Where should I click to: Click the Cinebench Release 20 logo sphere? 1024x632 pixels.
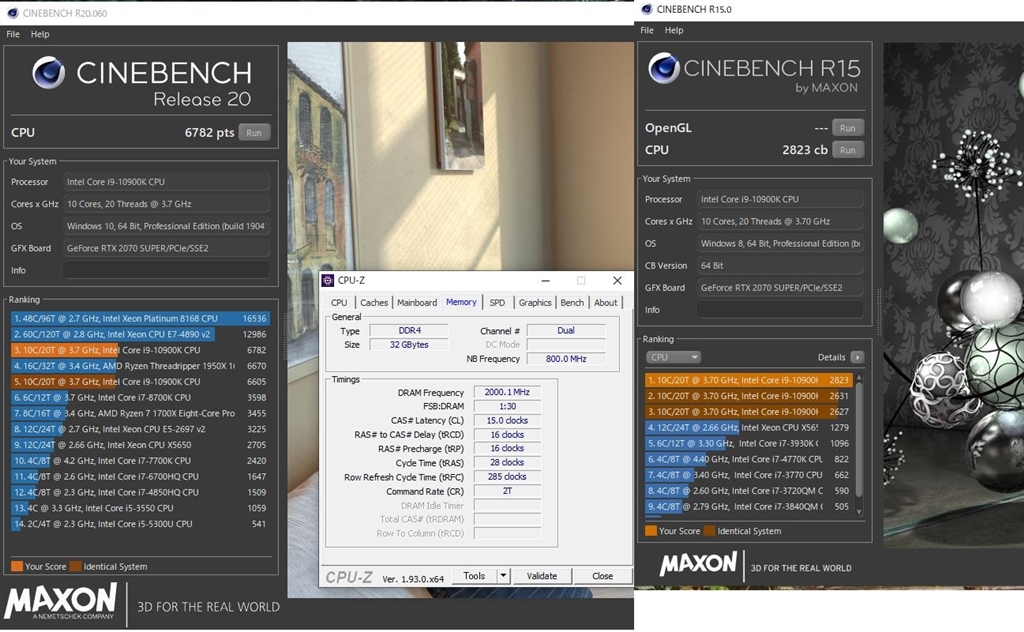click(48, 72)
